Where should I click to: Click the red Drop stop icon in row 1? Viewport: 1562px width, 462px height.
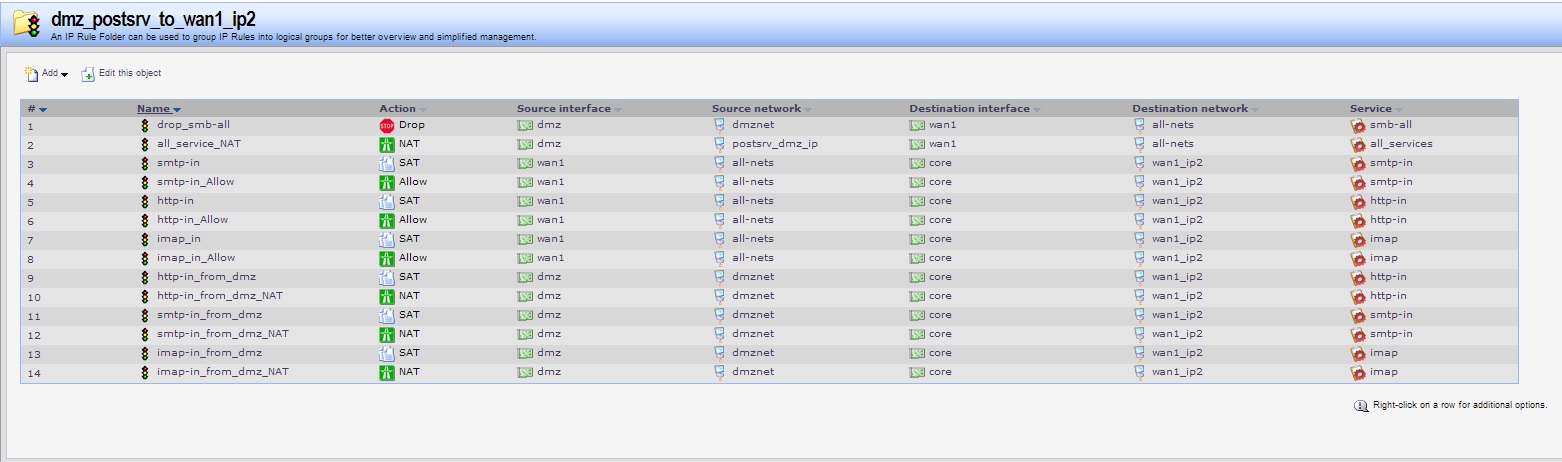(x=387, y=126)
